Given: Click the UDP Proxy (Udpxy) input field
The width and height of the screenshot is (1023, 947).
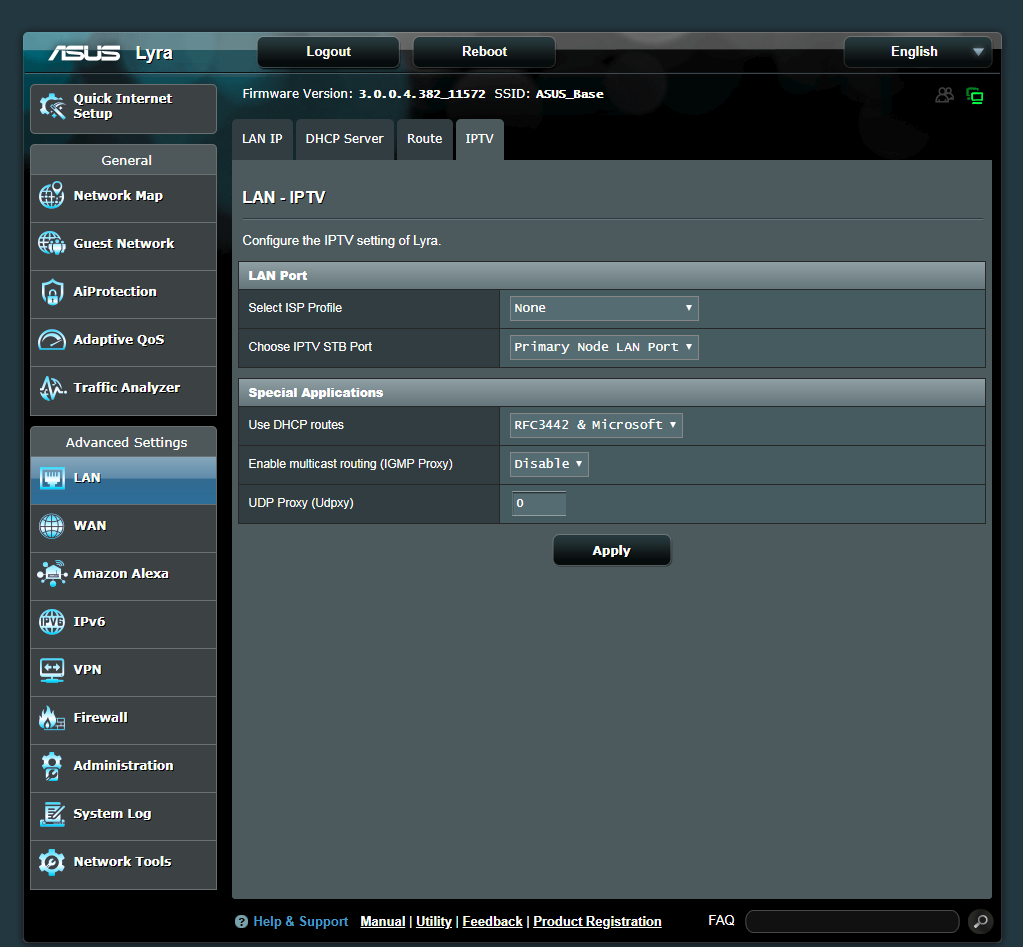Looking at the screenshot, I should 539,504.
